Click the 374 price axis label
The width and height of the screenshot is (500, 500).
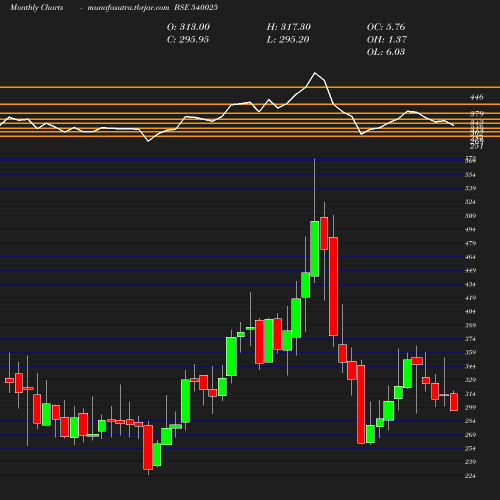pyautogui.click(x=470, y=339)
